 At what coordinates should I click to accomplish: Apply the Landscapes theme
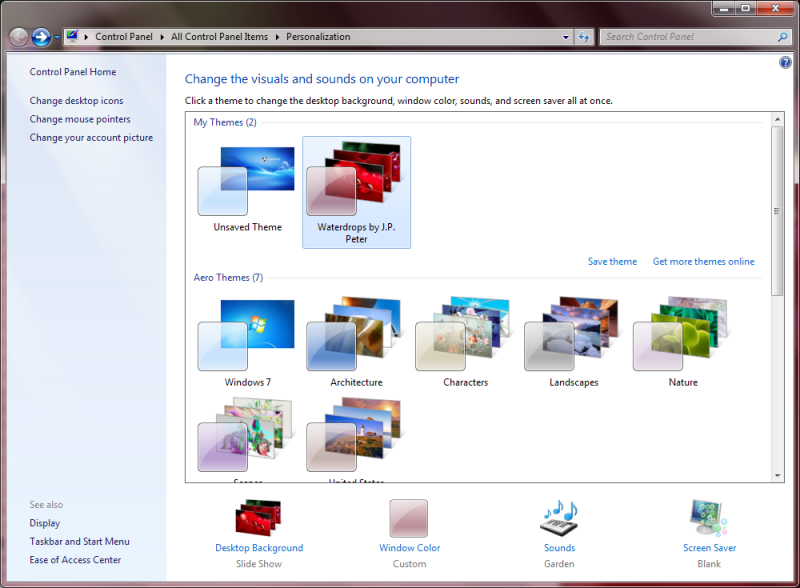point(573,333)
